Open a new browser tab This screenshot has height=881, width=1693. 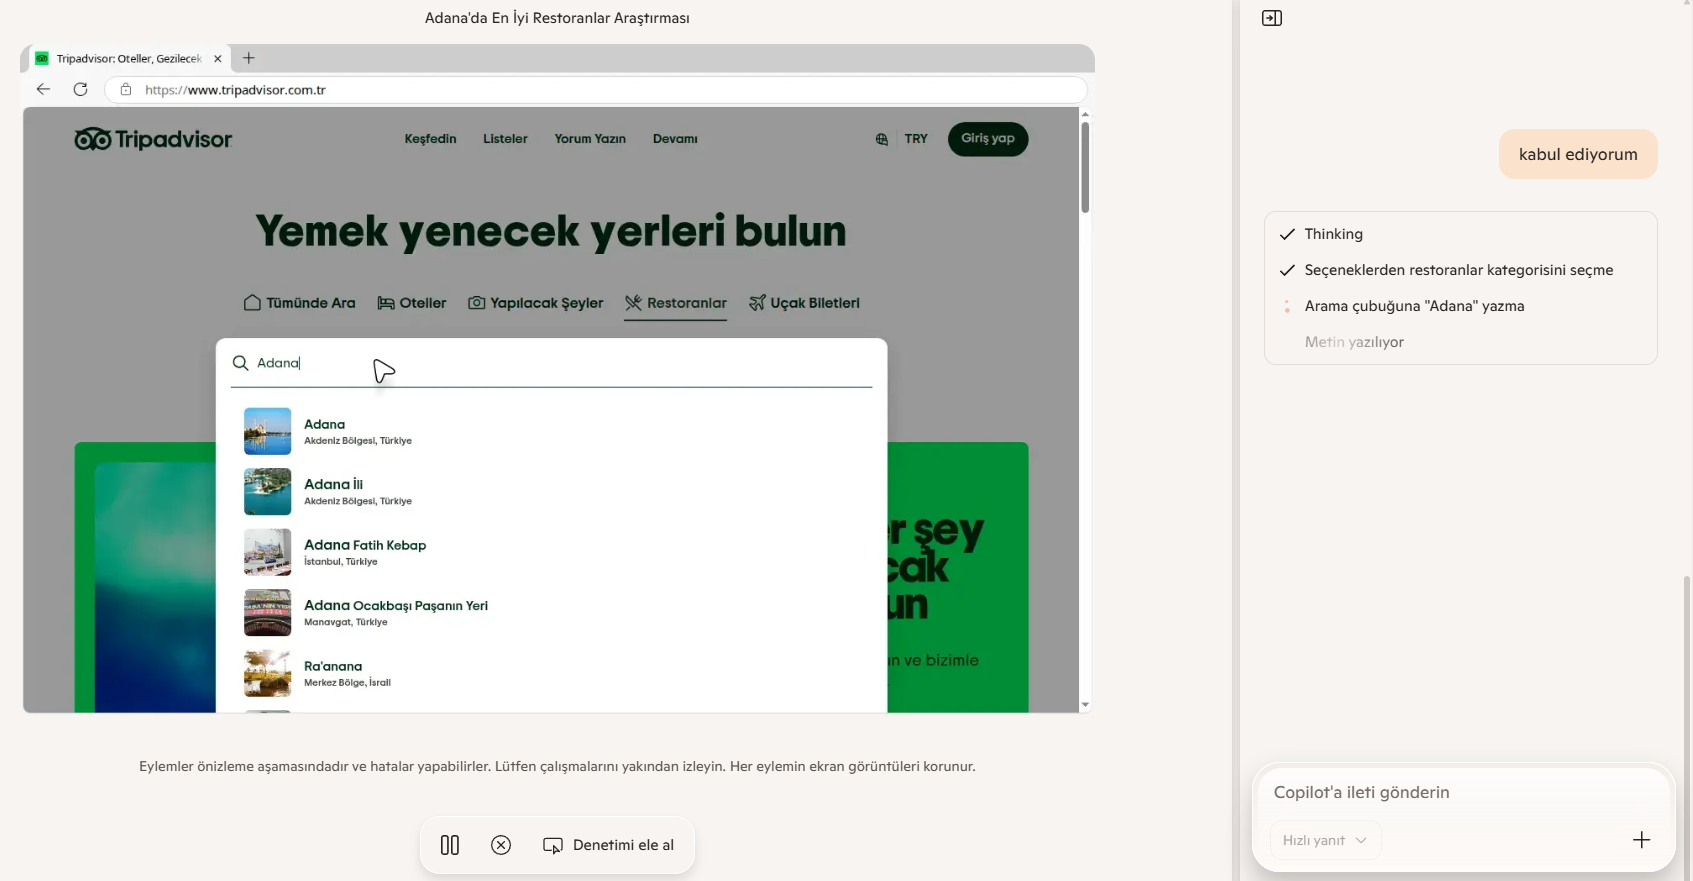(x=249, y=58)
